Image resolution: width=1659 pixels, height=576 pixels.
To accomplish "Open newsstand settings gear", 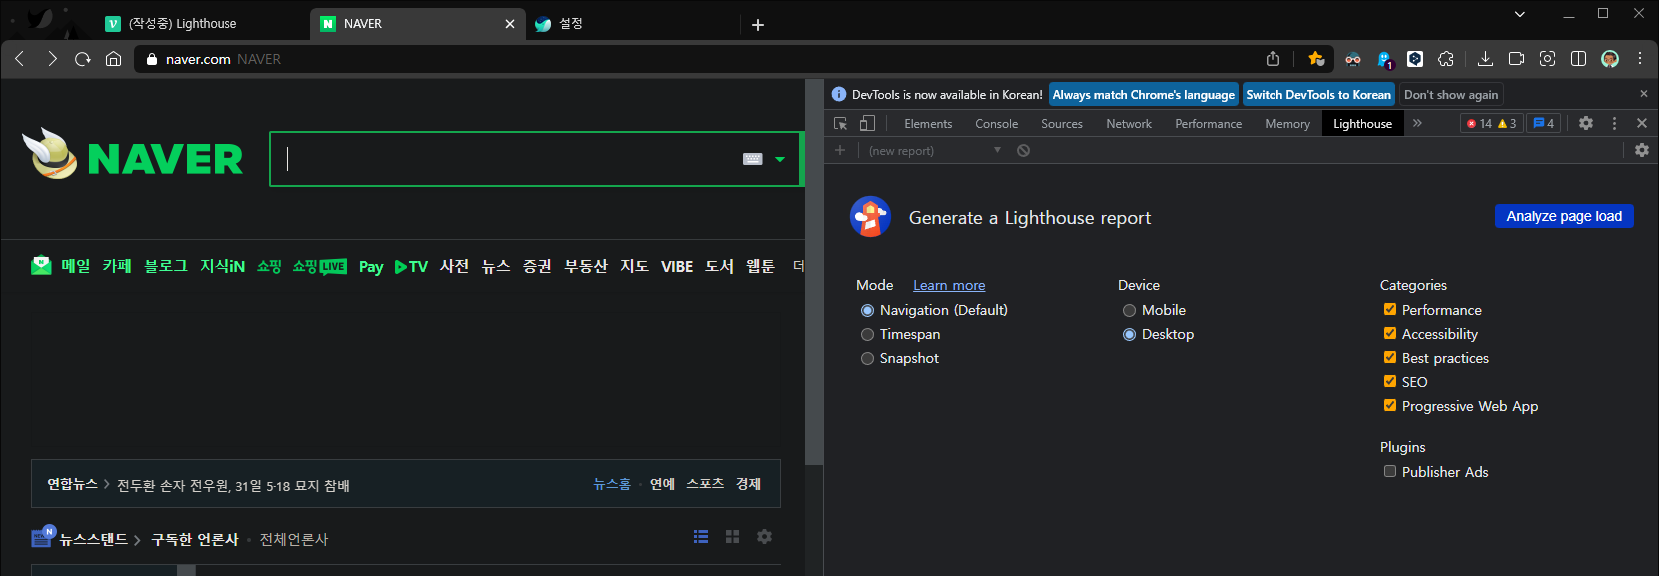I will [x=764, y=537].
